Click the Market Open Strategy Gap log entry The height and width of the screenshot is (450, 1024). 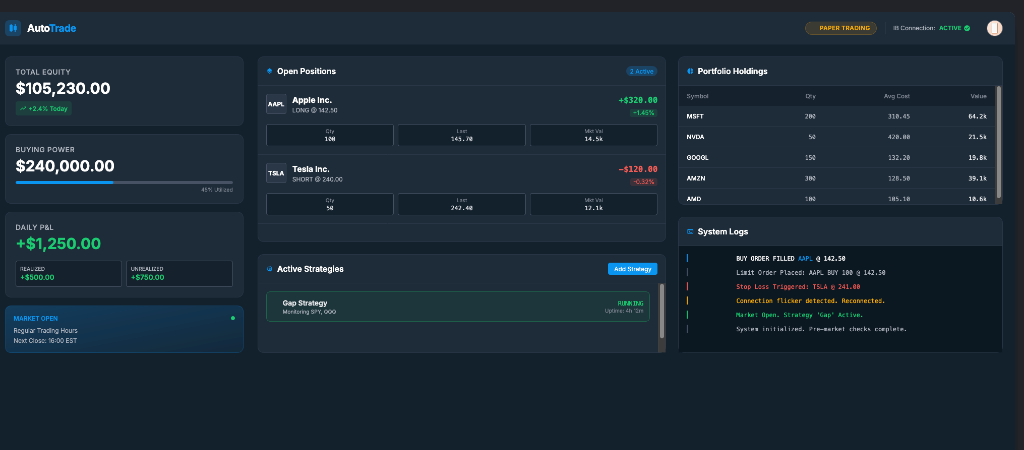click(x=800, y=315)
